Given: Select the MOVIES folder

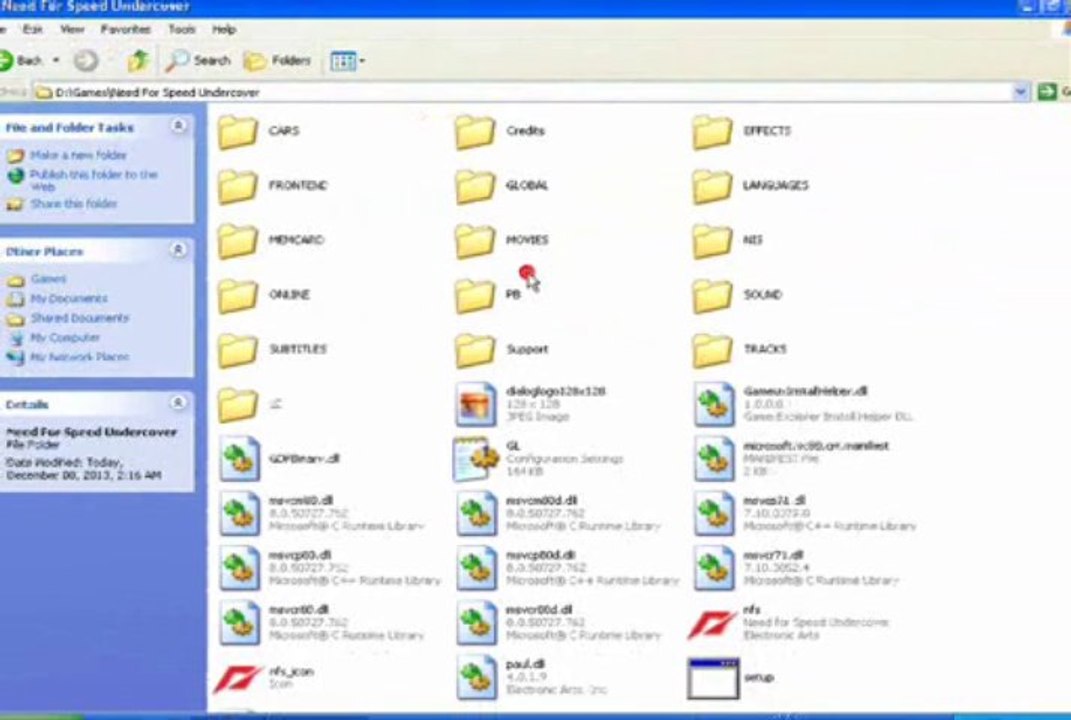Looking at the screenshot, I should 502,240.
